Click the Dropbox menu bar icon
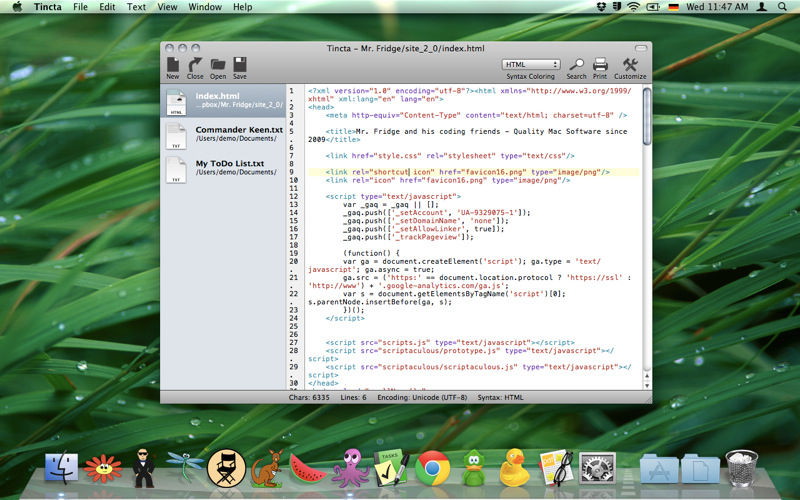The image size is (800, 500). [602, 7]
